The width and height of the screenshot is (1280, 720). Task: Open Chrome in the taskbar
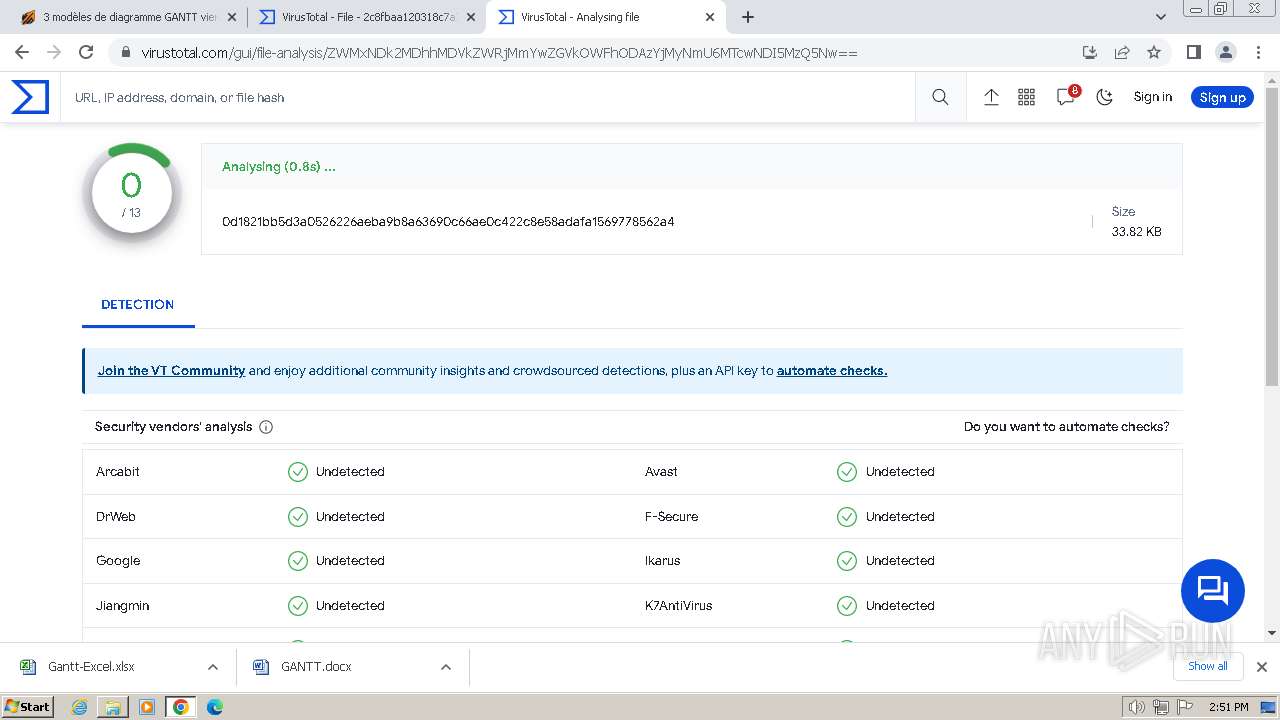(180, 707)
